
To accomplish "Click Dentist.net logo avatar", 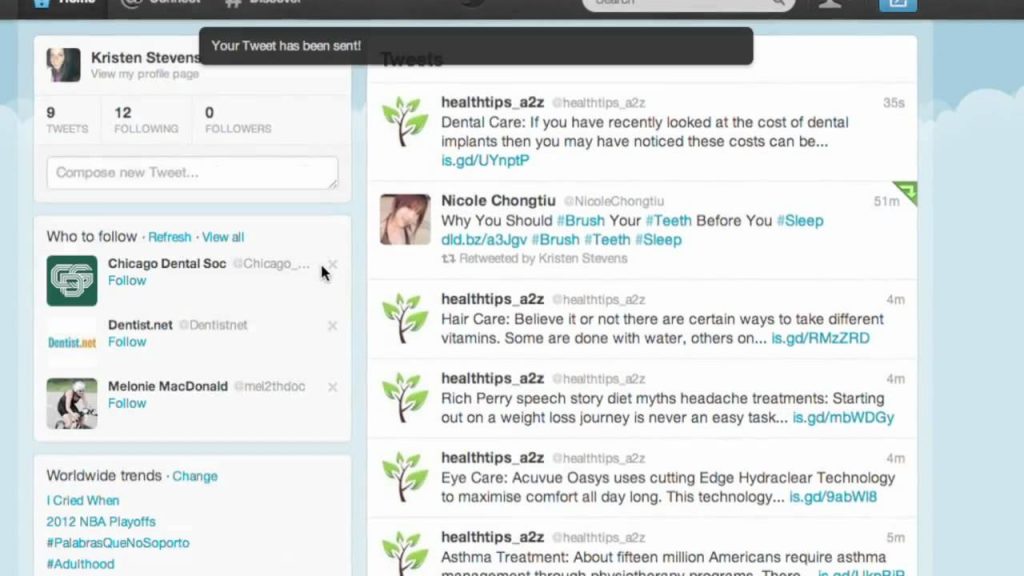I will coord(72,342).
